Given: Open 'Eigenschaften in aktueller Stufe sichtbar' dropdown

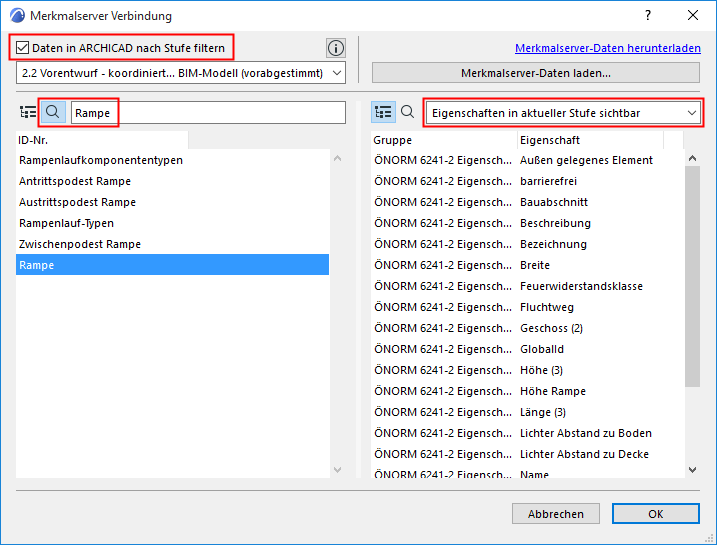Looking at the screenshot, I should (564, 113).
